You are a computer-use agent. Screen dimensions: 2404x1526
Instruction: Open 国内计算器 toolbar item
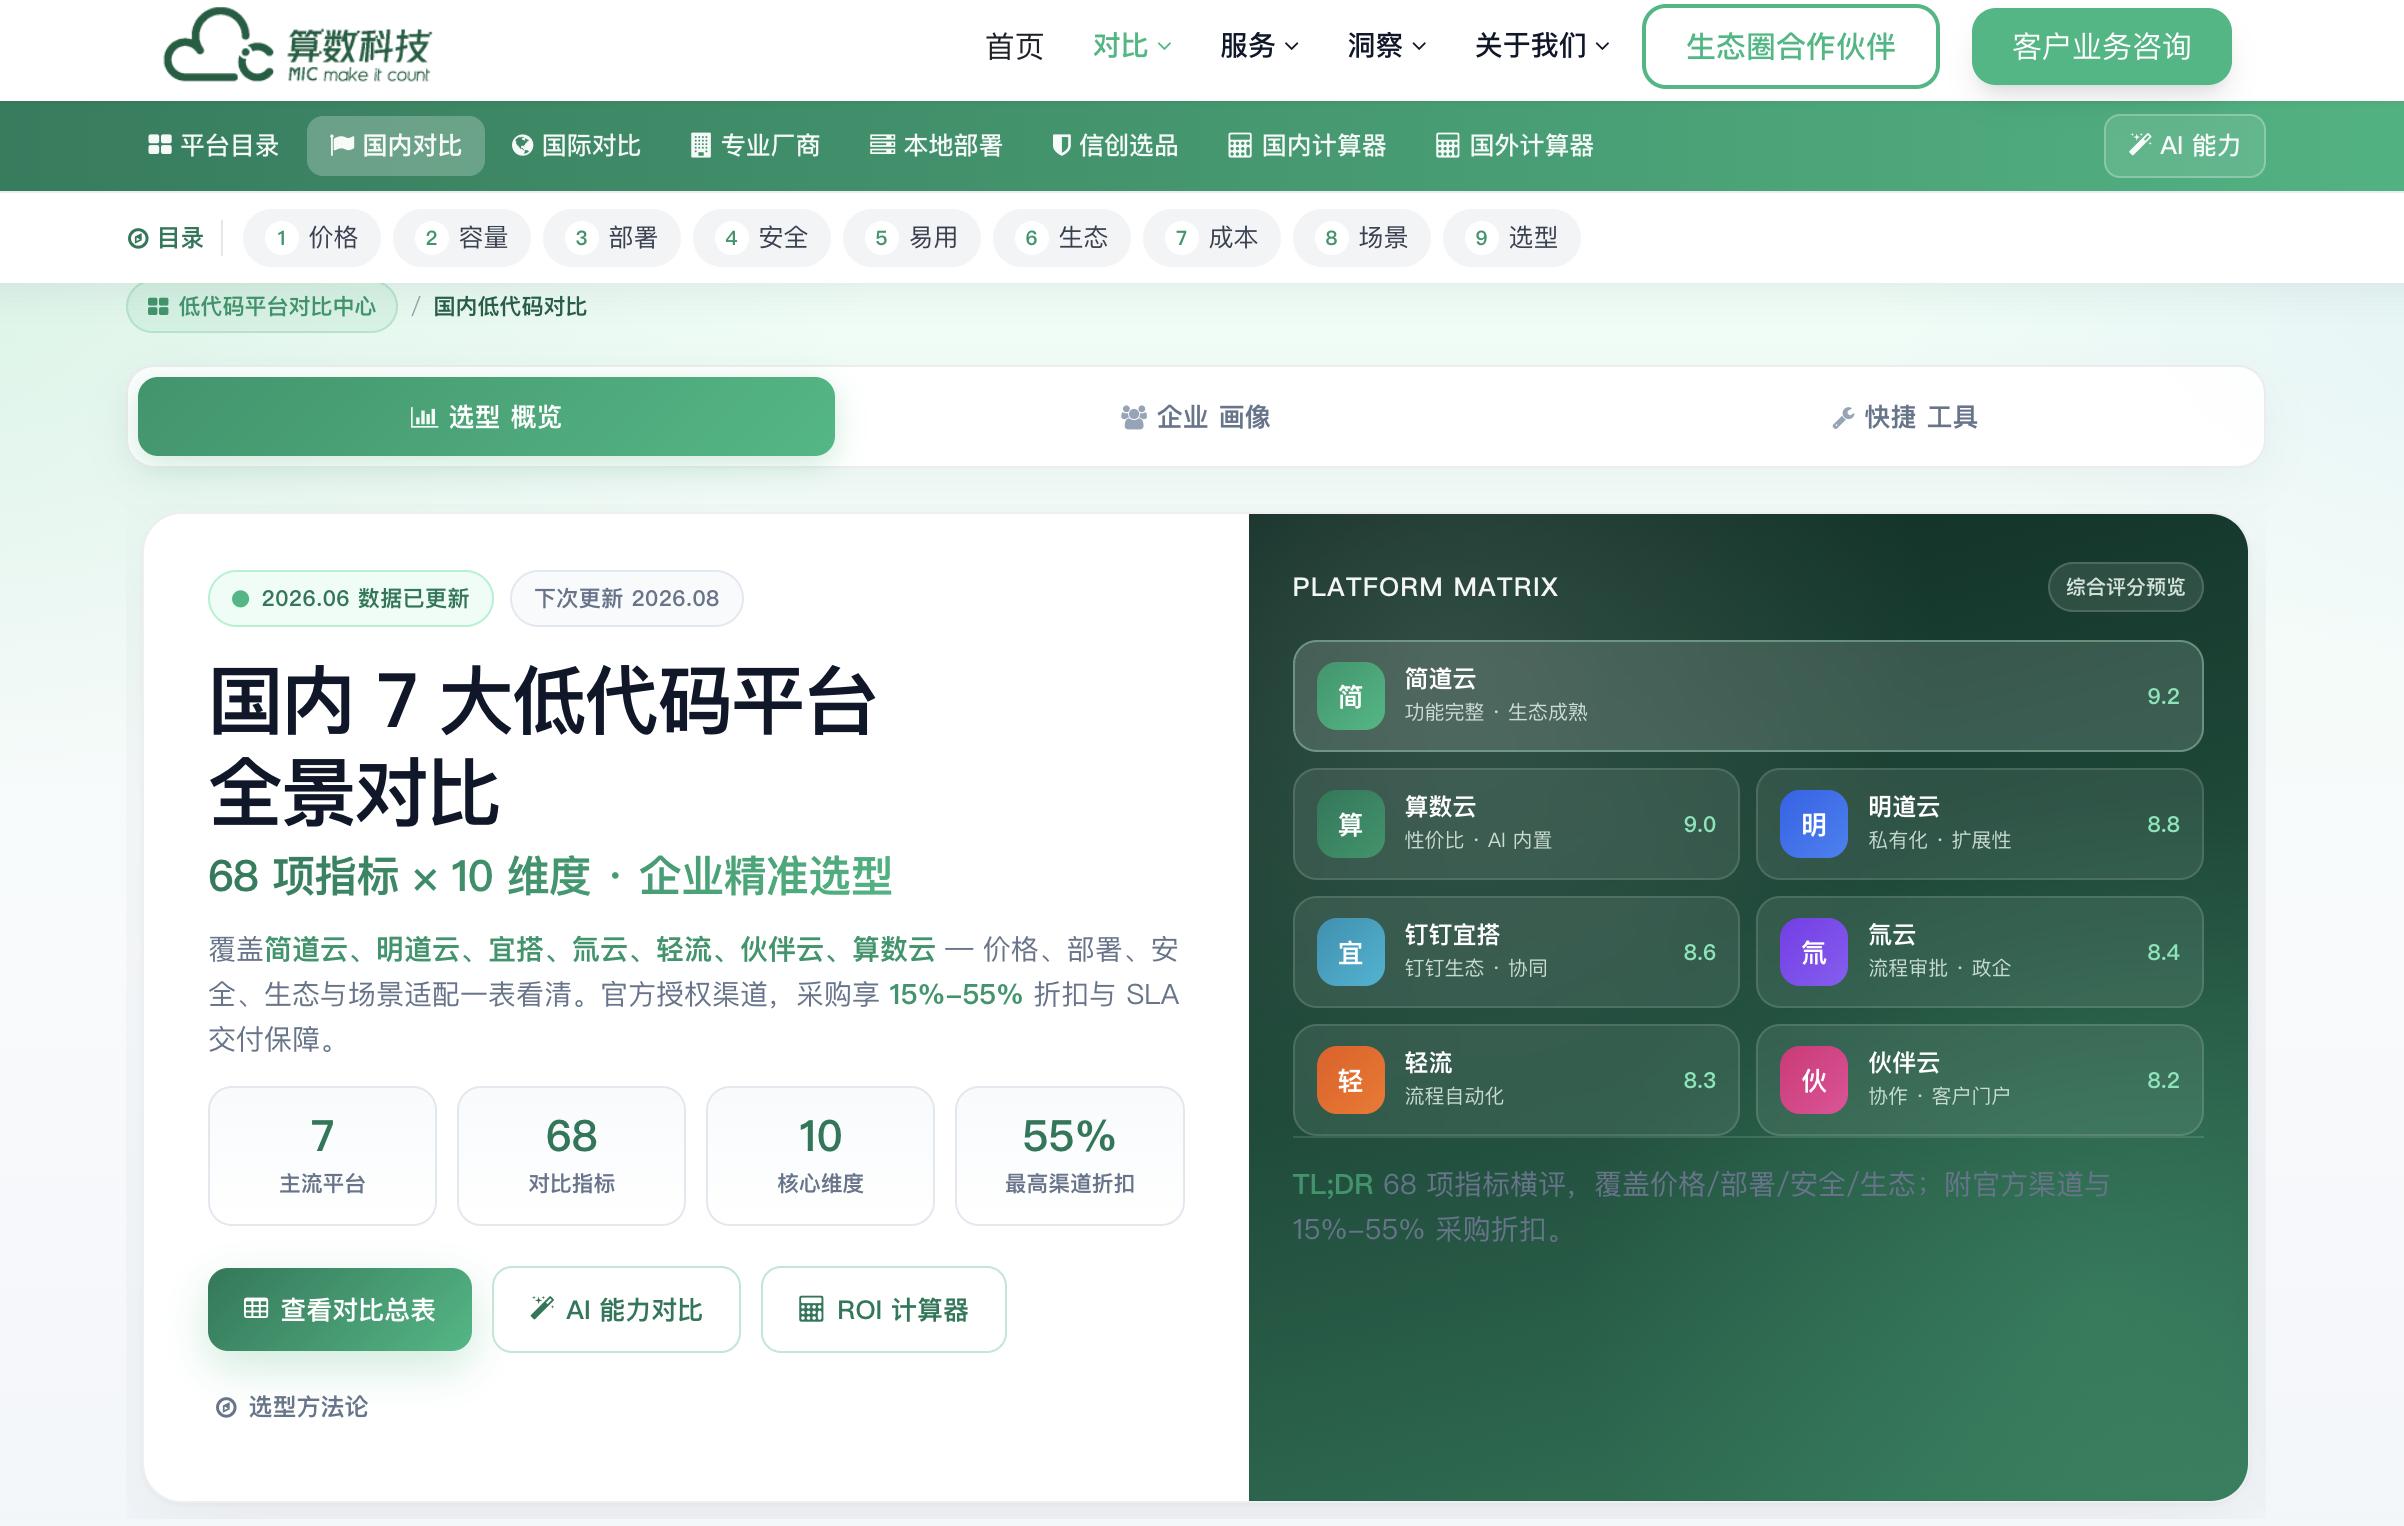[1307, 146]
